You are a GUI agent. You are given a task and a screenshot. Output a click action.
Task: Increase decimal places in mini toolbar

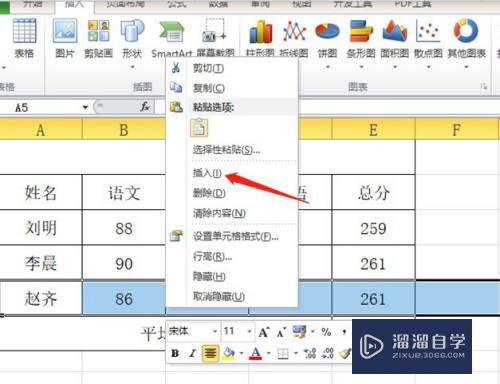[310, 353]
